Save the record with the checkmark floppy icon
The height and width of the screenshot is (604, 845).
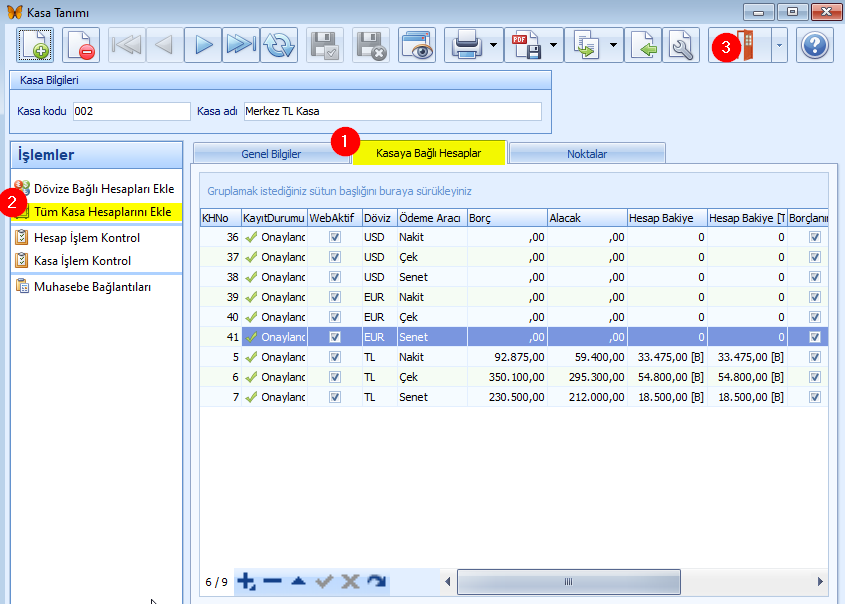[325, 45]
